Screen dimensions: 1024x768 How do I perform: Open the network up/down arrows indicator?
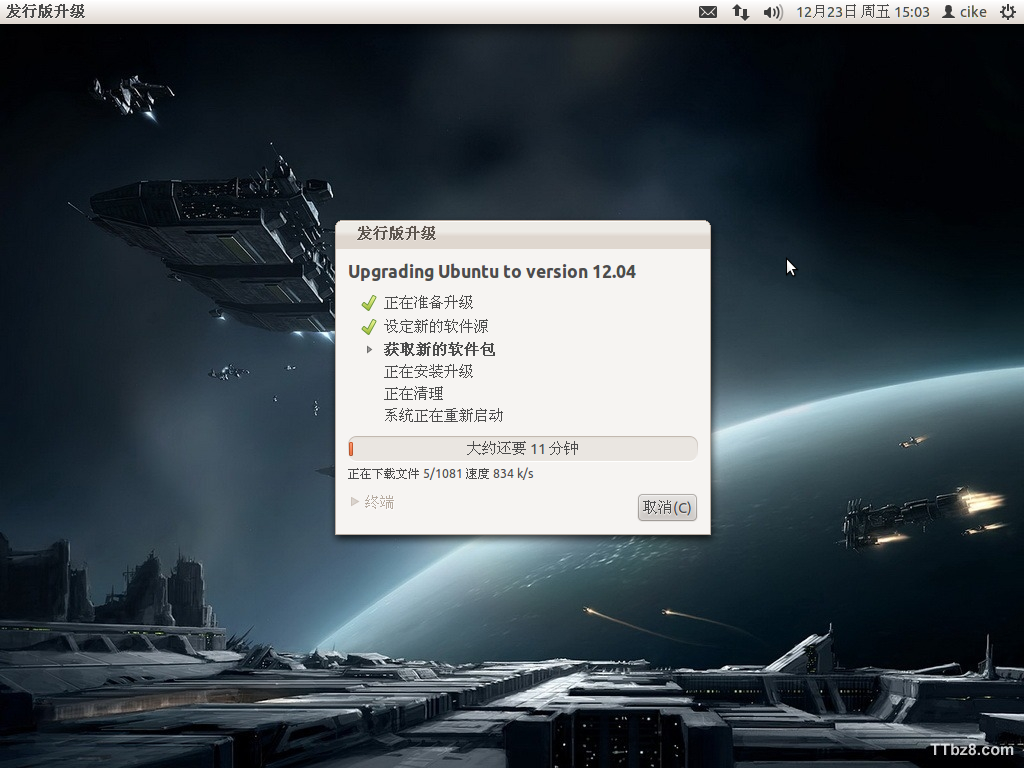point(741,12)
